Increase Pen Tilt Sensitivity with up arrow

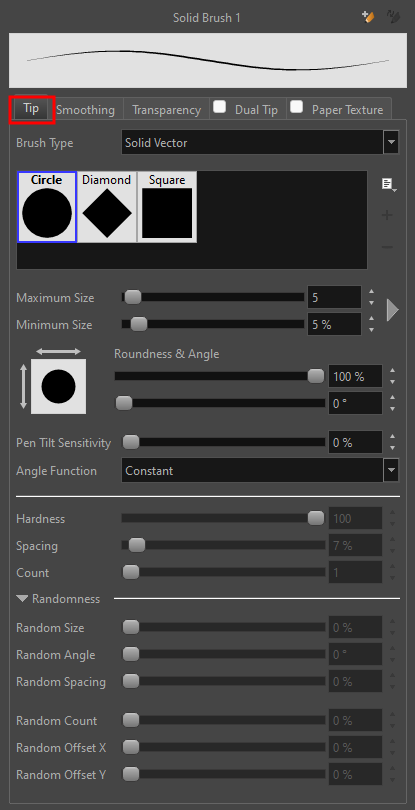393,437
